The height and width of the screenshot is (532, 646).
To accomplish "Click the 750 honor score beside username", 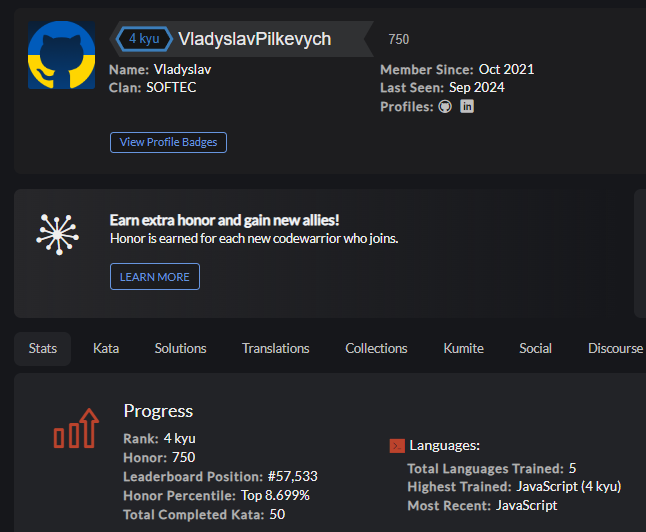I will coord(399,40).
